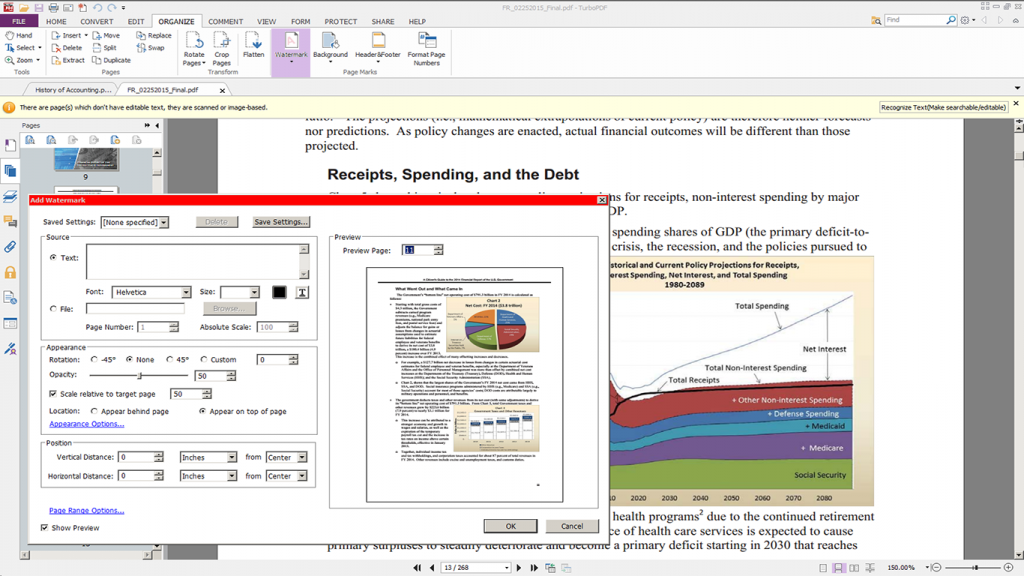Switch to the CONVERT ribbon tab

(x=97, y=22)
